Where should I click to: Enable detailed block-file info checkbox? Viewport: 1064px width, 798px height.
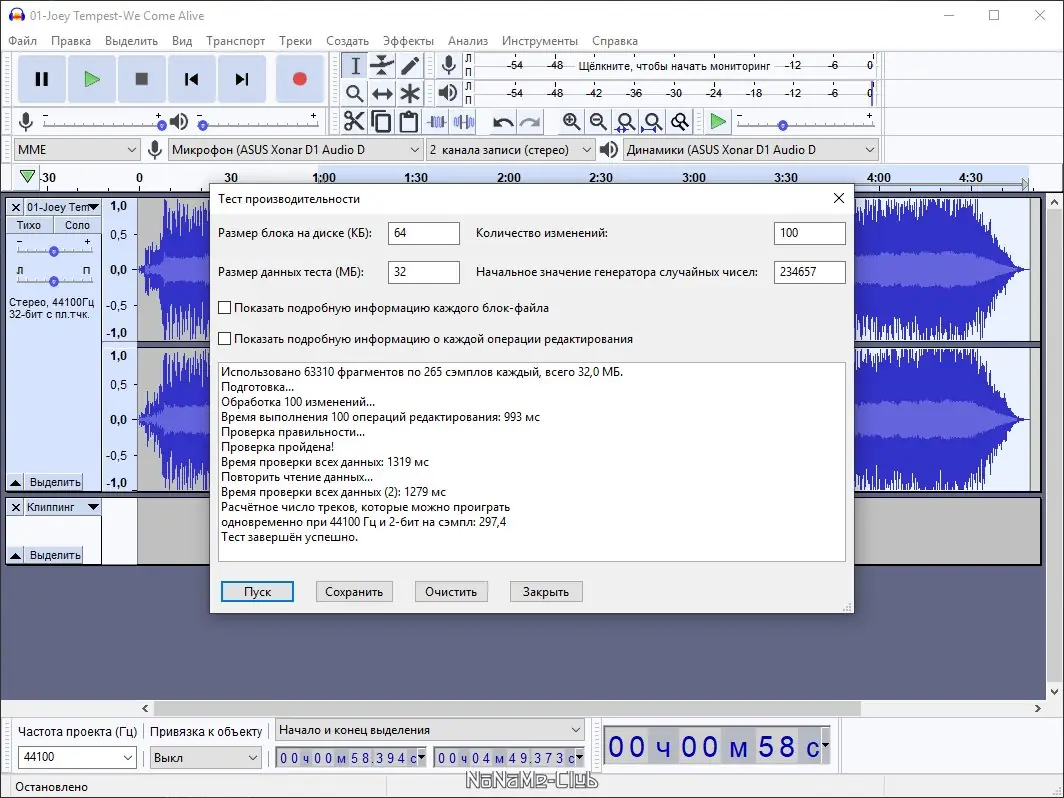tap(225, 308)
